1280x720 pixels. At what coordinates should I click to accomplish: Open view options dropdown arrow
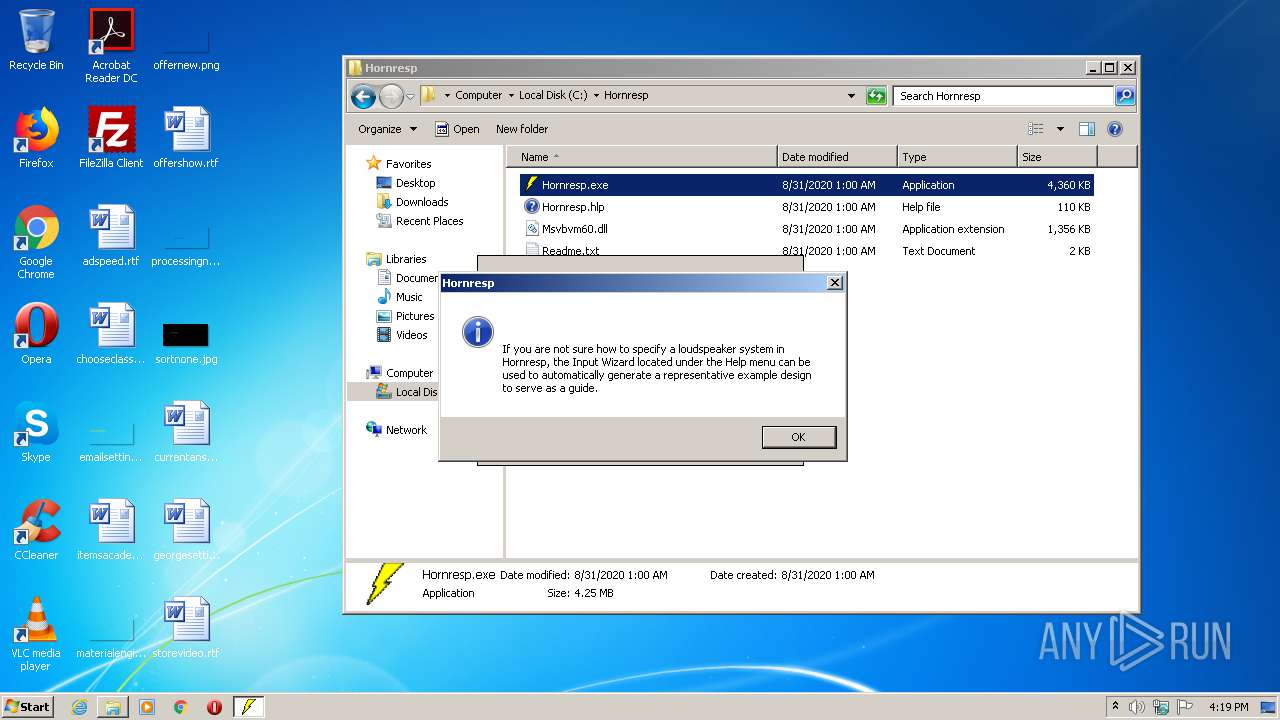coord(1060,129)
